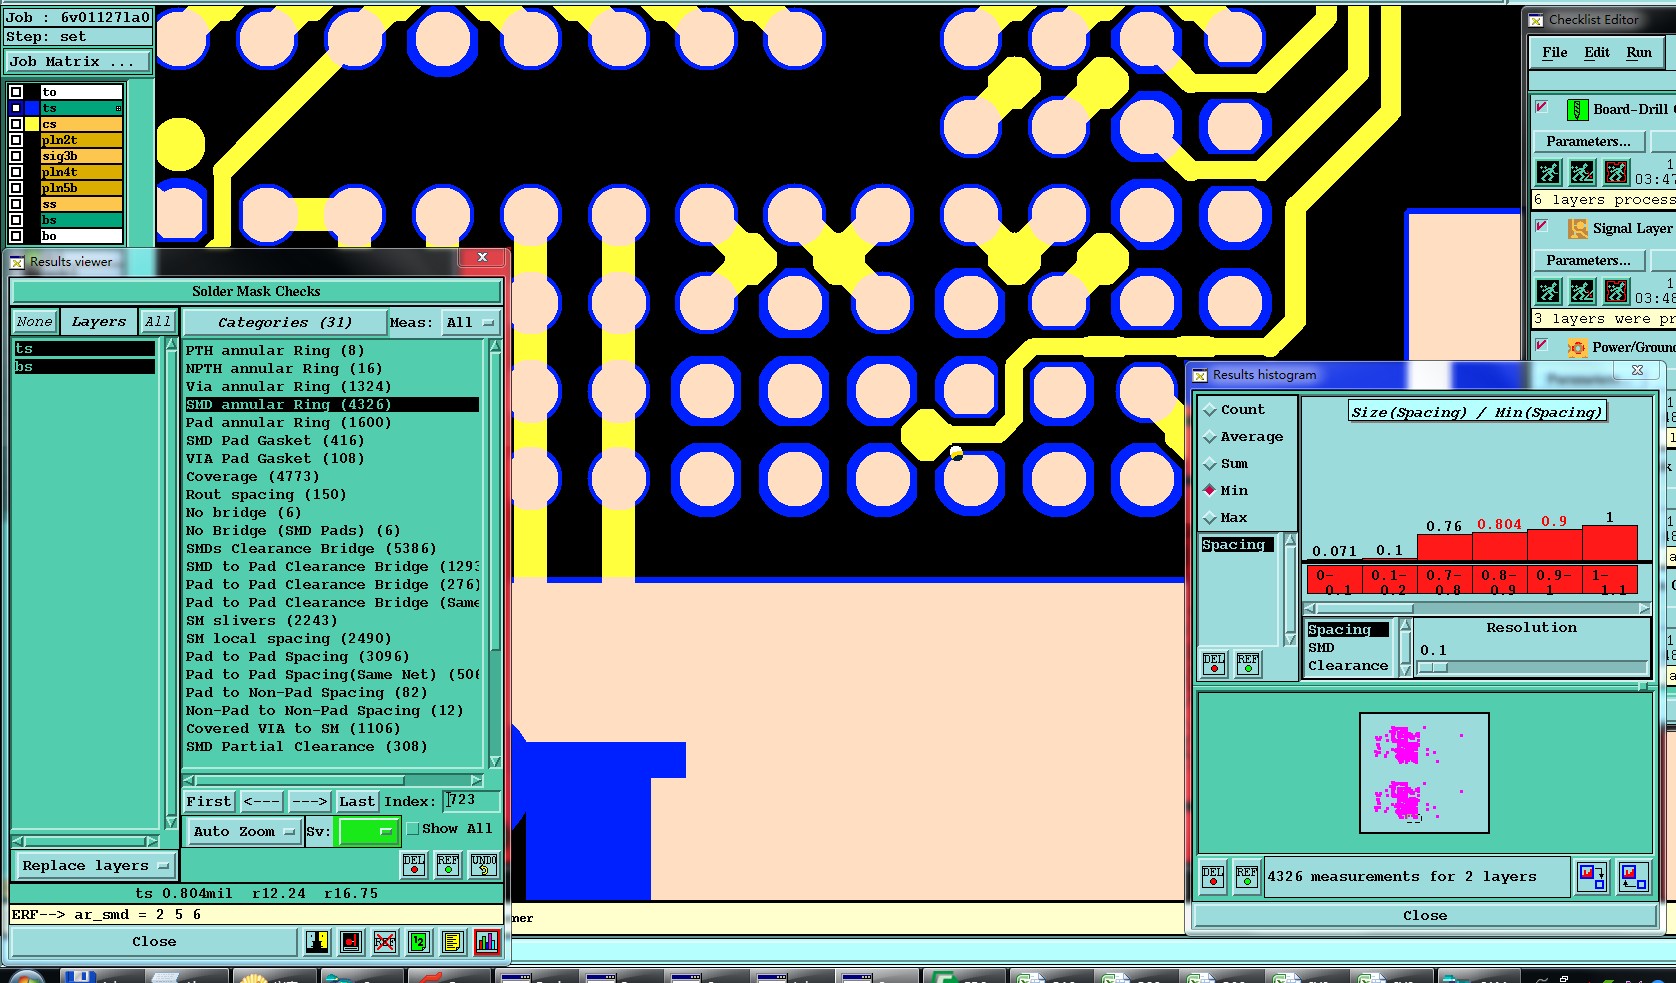Click REF icon in Results viewer
The width and height of the screenshot is (1676, 983).
[448, 865]
